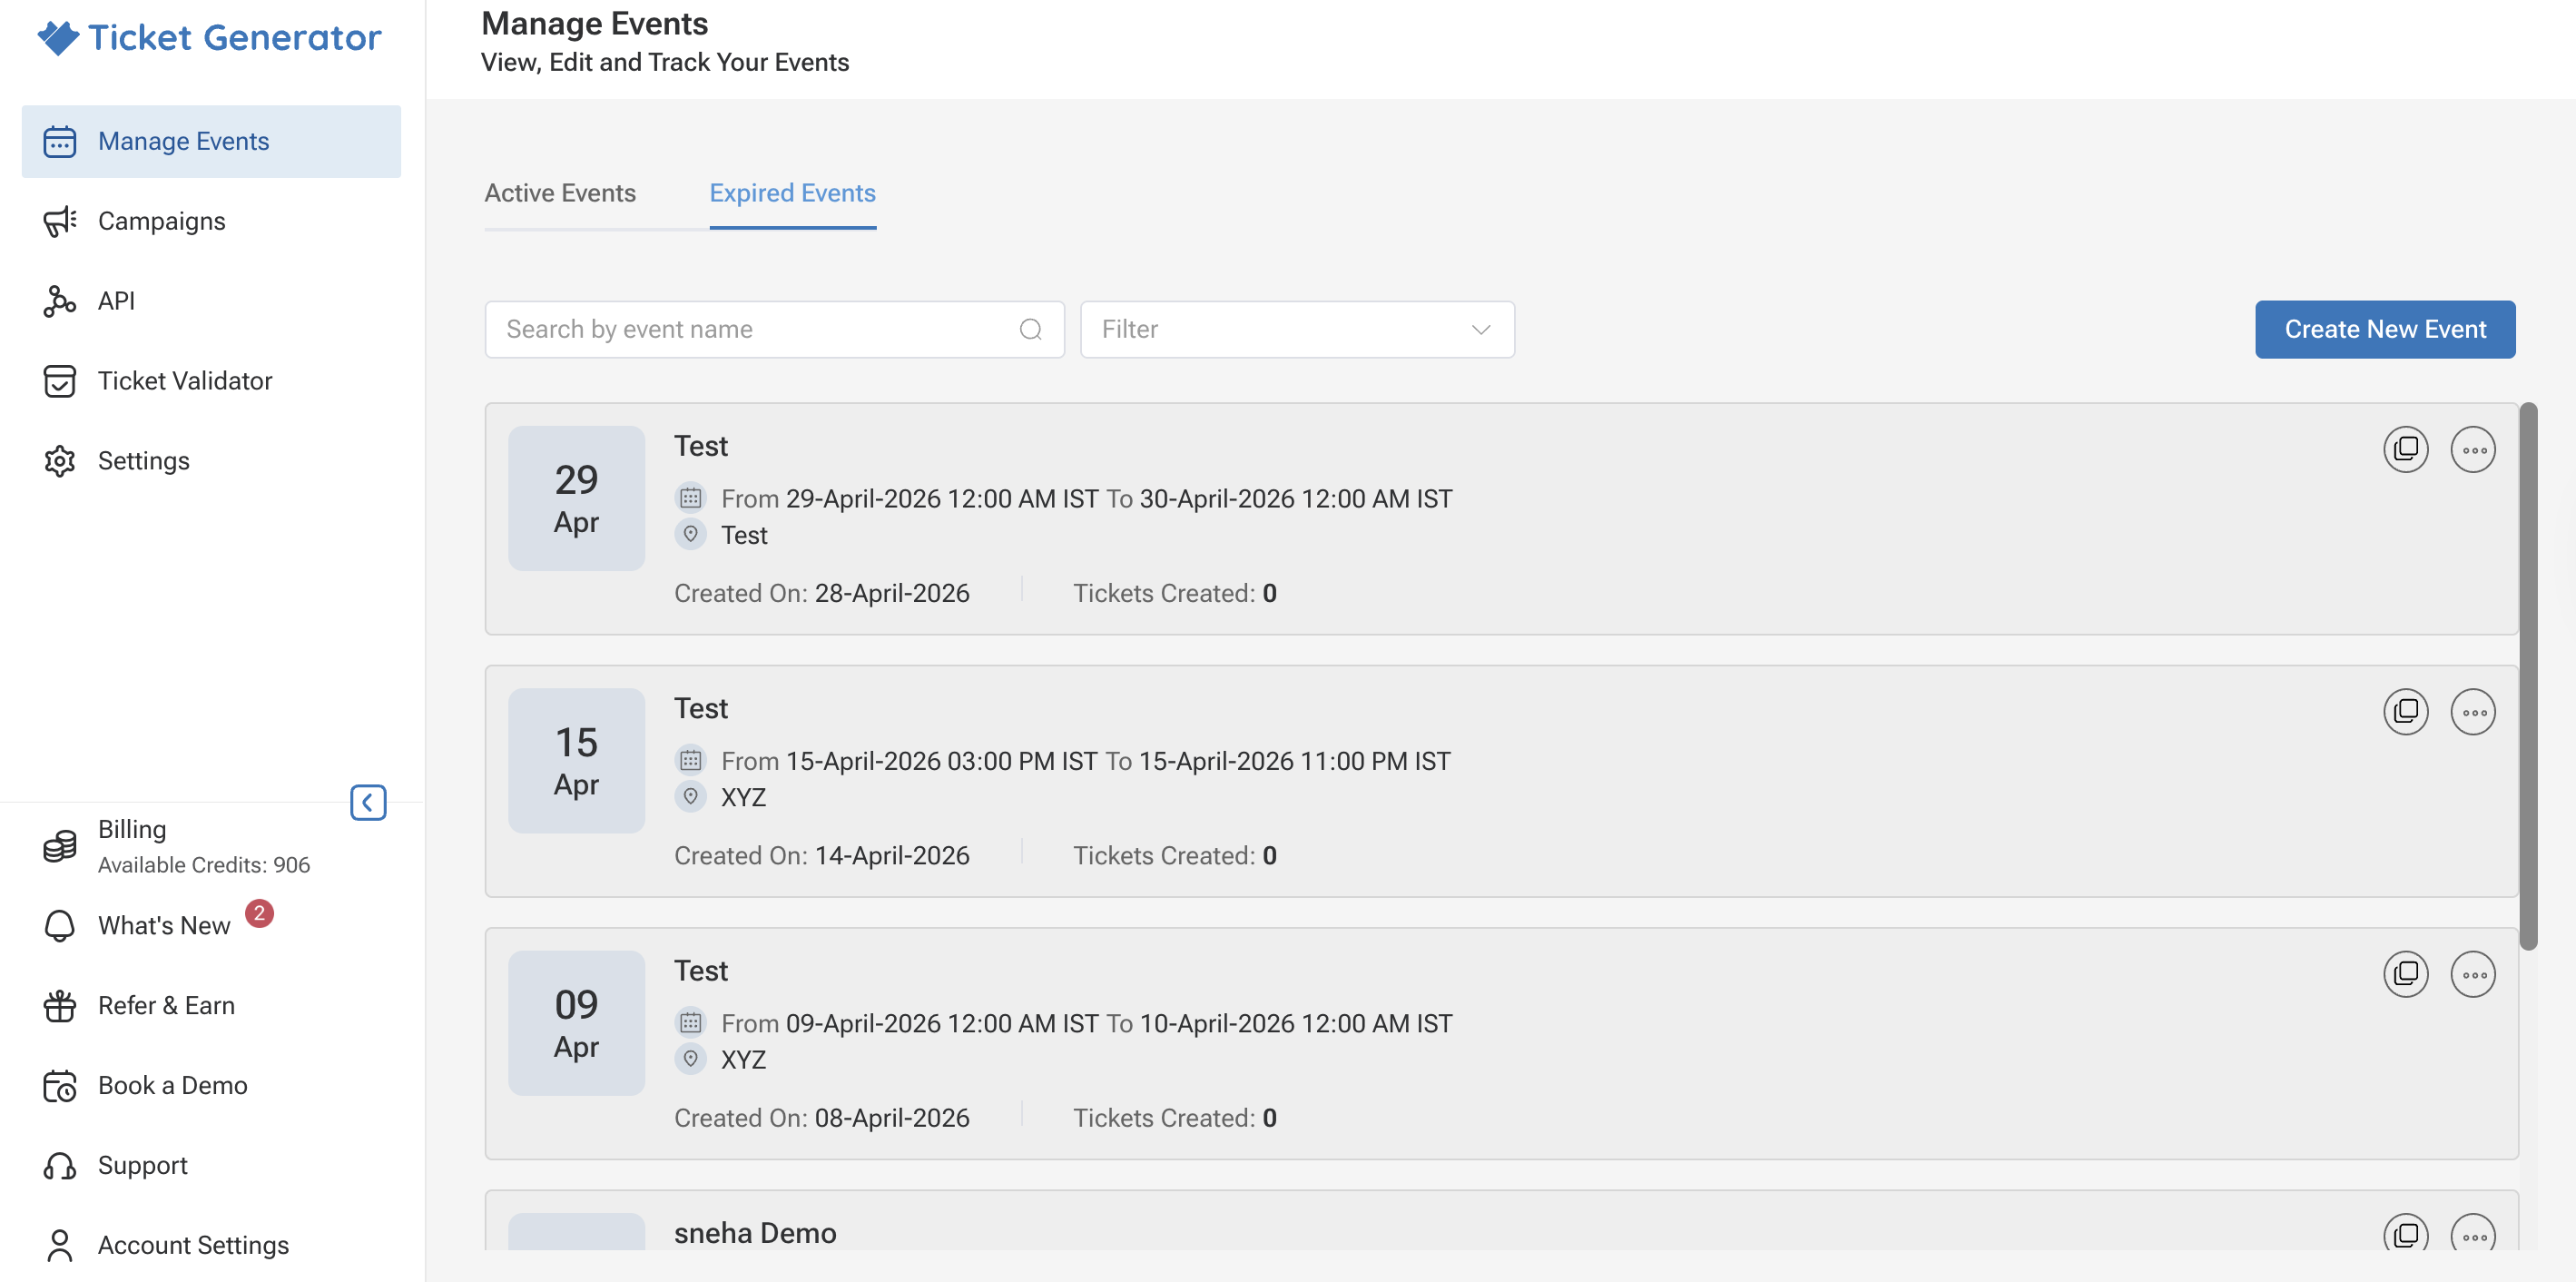This screenshot has width=2576, height=1282.
Task: Open Book a Demo
Action: coord(172,1086)
